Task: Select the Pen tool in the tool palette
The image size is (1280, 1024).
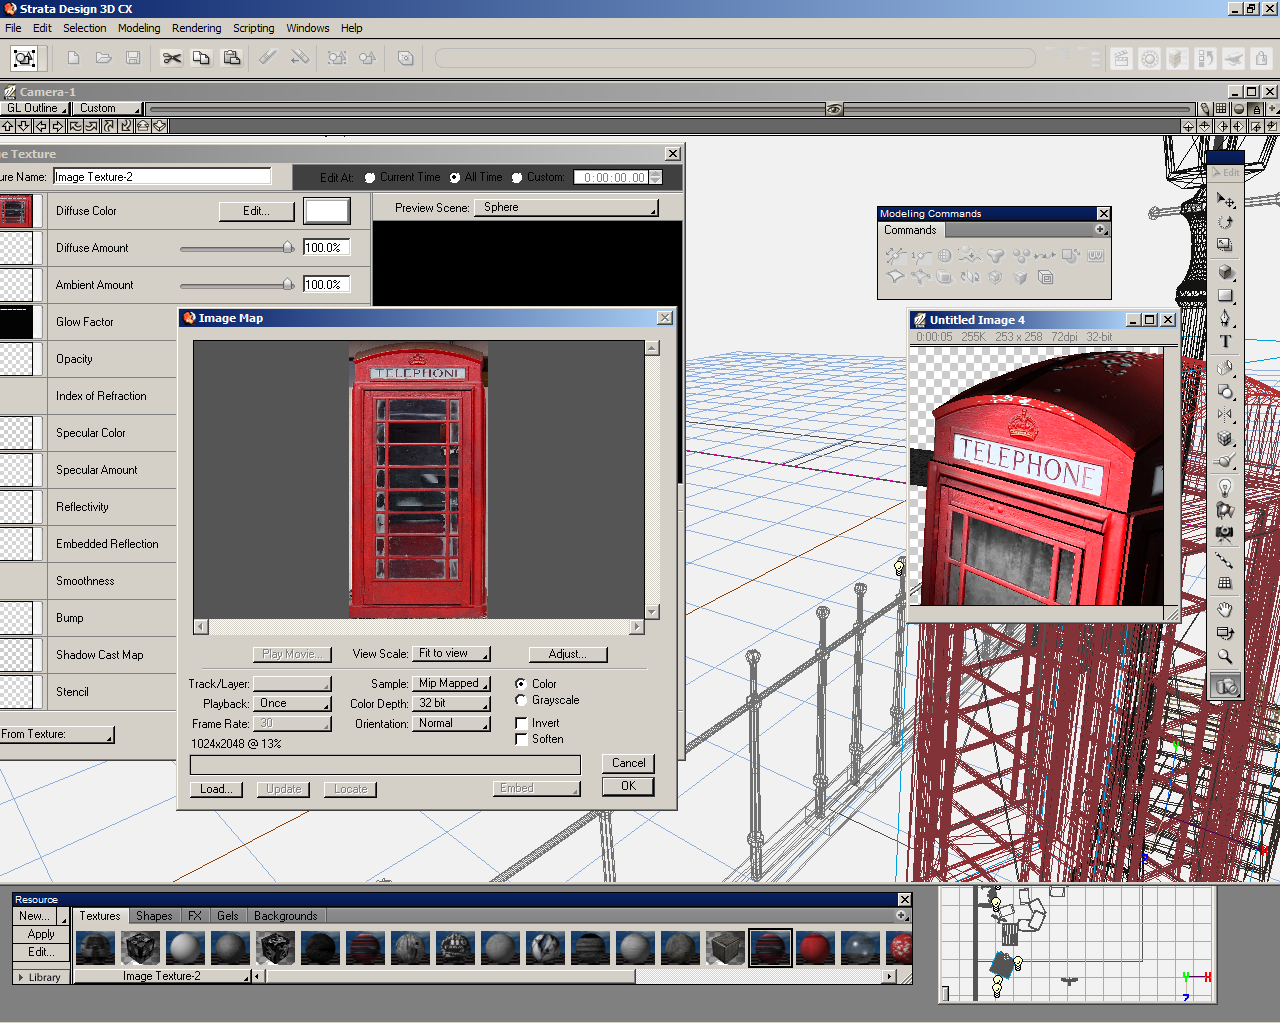Action: [1225, 318]
